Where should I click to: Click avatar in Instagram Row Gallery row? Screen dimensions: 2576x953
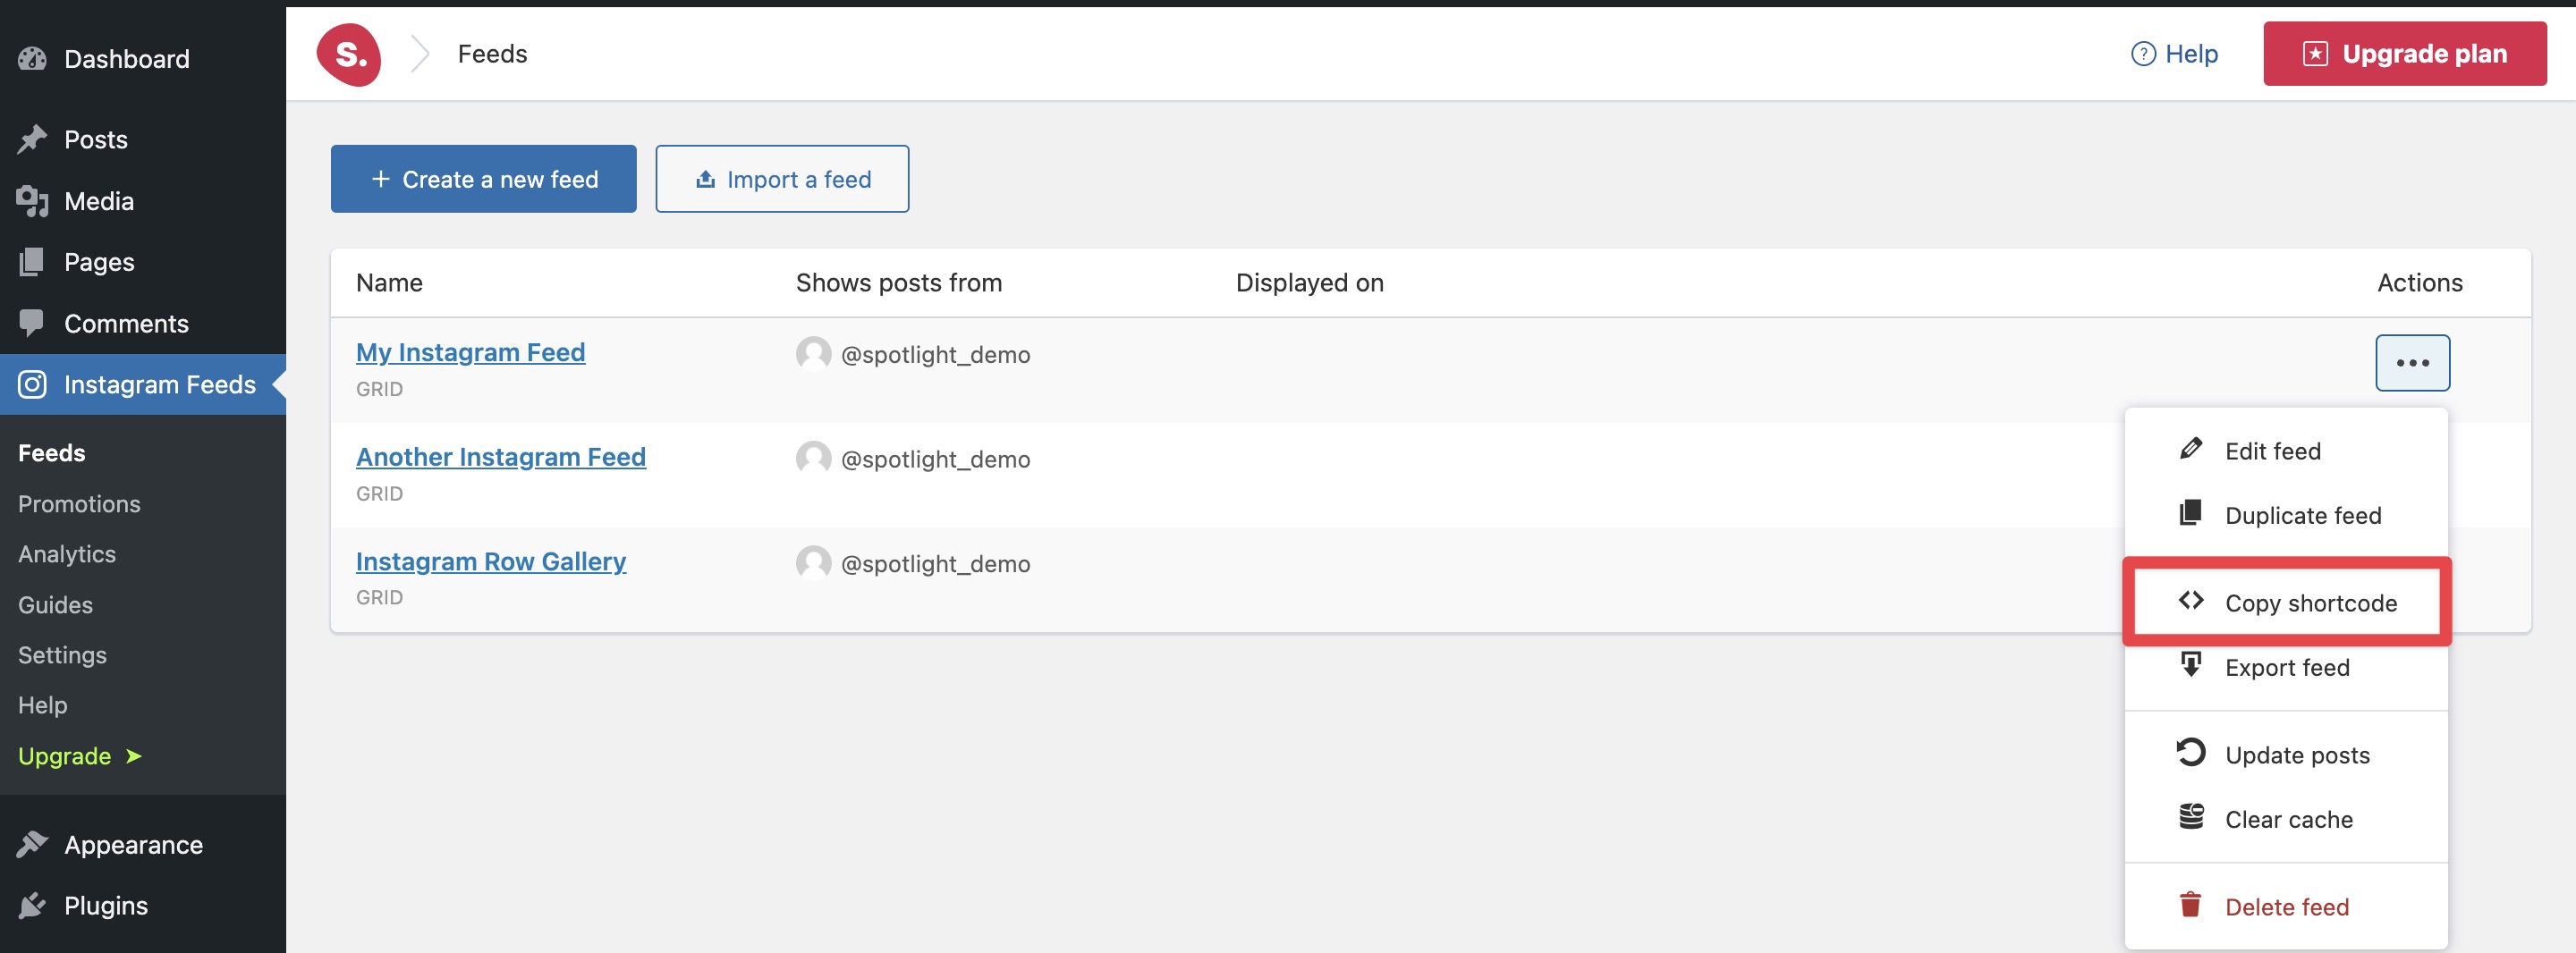(813, 563)
